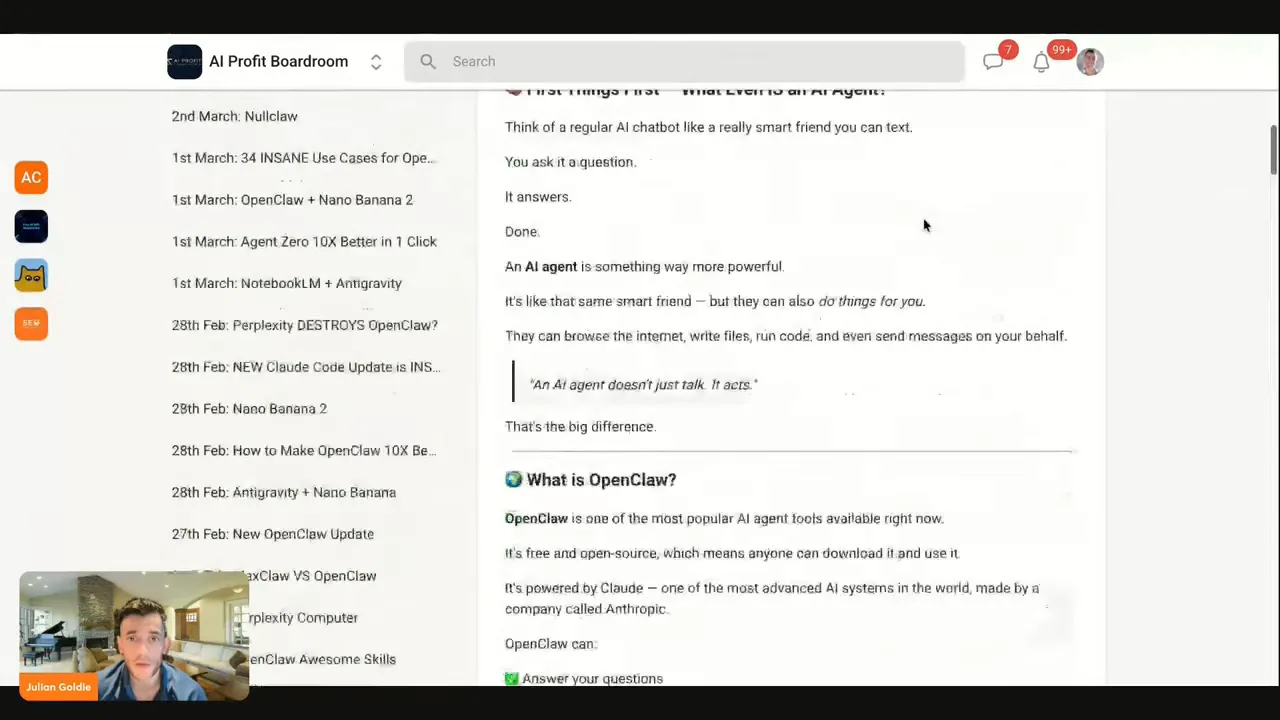Open '1st March: Agent Zero 10X Better' lesson

tap(304, 242)
